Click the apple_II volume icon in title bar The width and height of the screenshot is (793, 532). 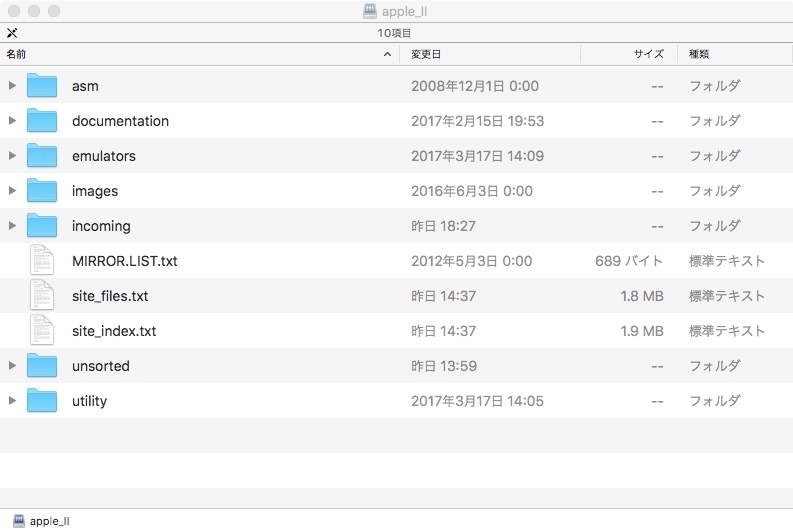pos(370,12)
